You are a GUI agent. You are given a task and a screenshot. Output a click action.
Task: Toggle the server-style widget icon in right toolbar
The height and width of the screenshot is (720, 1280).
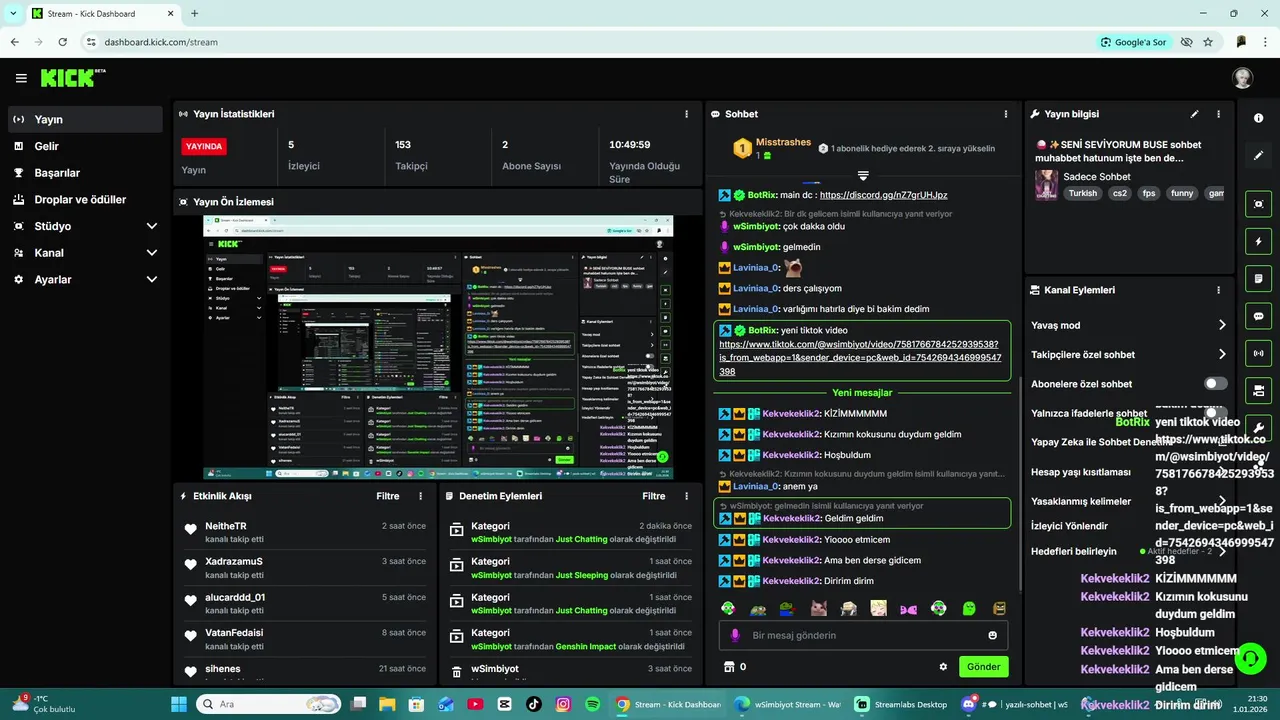tap(1258, 390)
